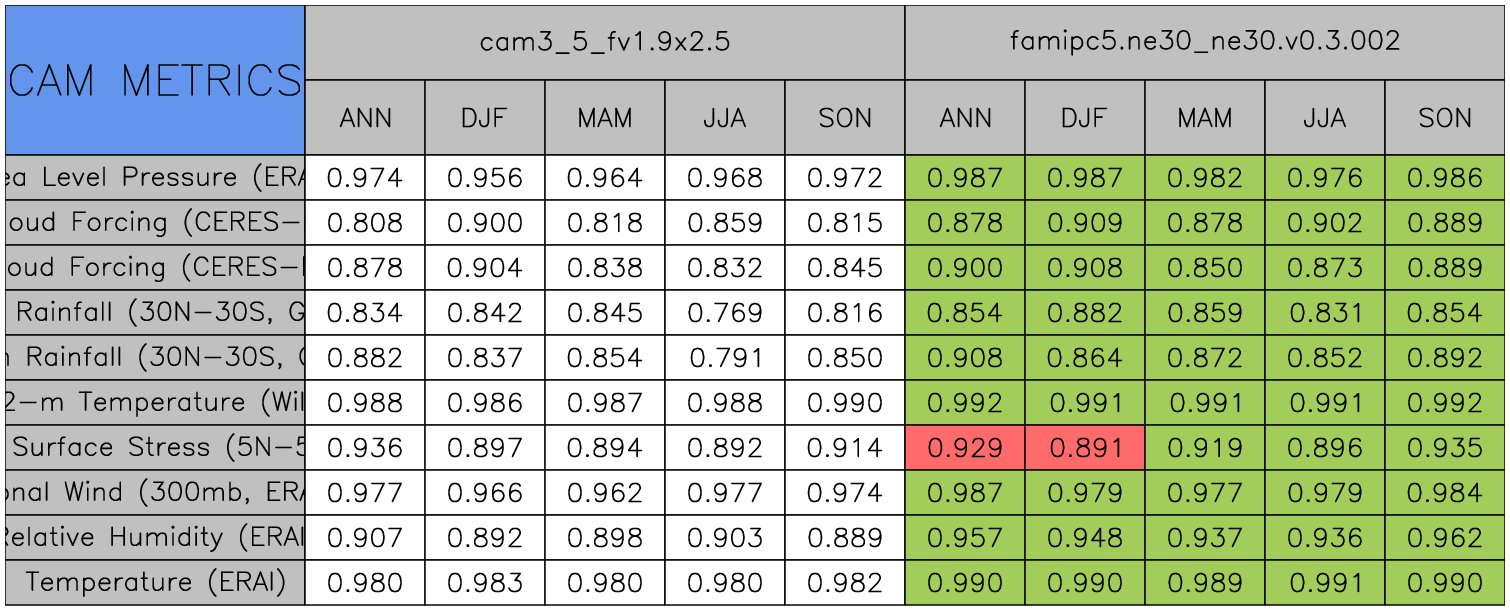1510x611 pixels.
Task: Click the cell with value 0.808
Action: point(365,223)
